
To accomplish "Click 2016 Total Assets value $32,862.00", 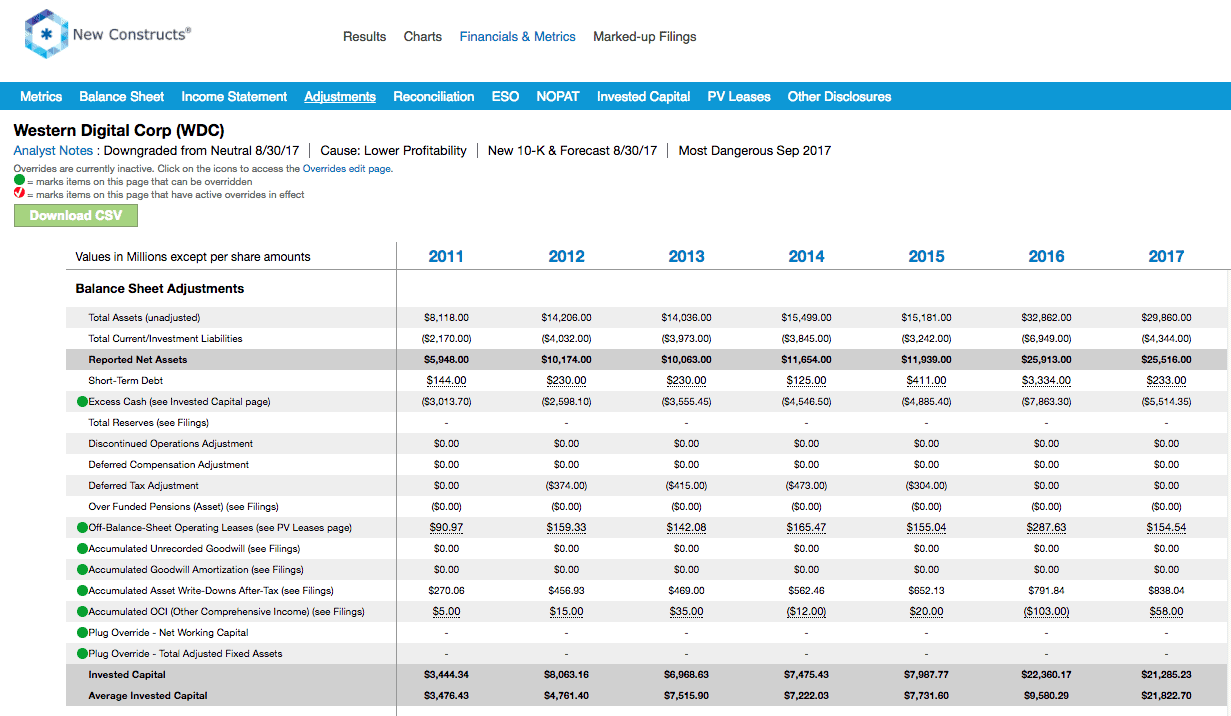I will [1046, 318].
